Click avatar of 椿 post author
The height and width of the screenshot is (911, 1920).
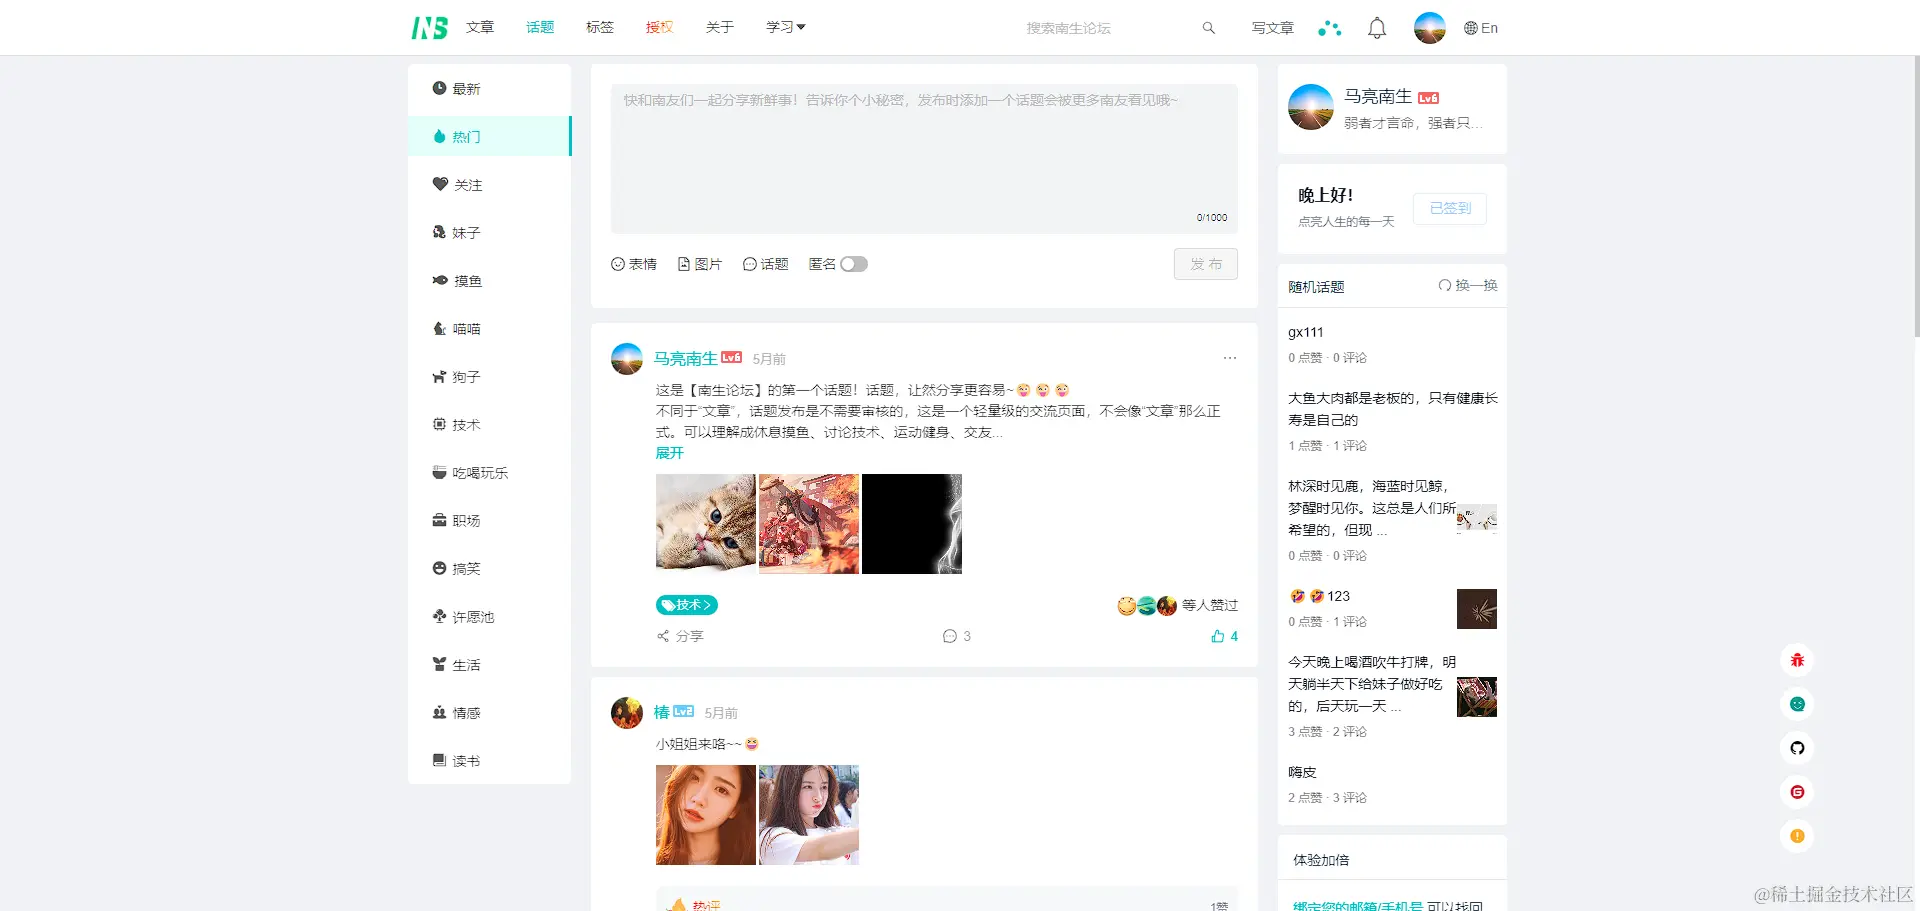coord(627,713)
